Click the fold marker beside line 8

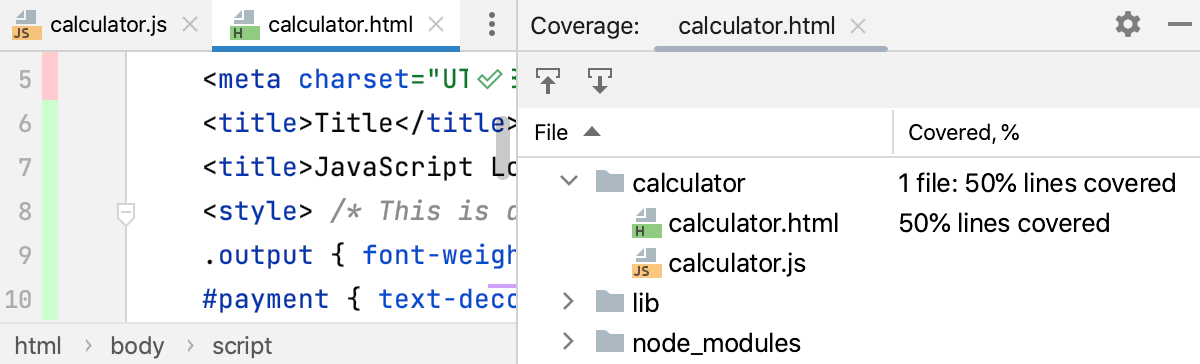pos(126,212)
